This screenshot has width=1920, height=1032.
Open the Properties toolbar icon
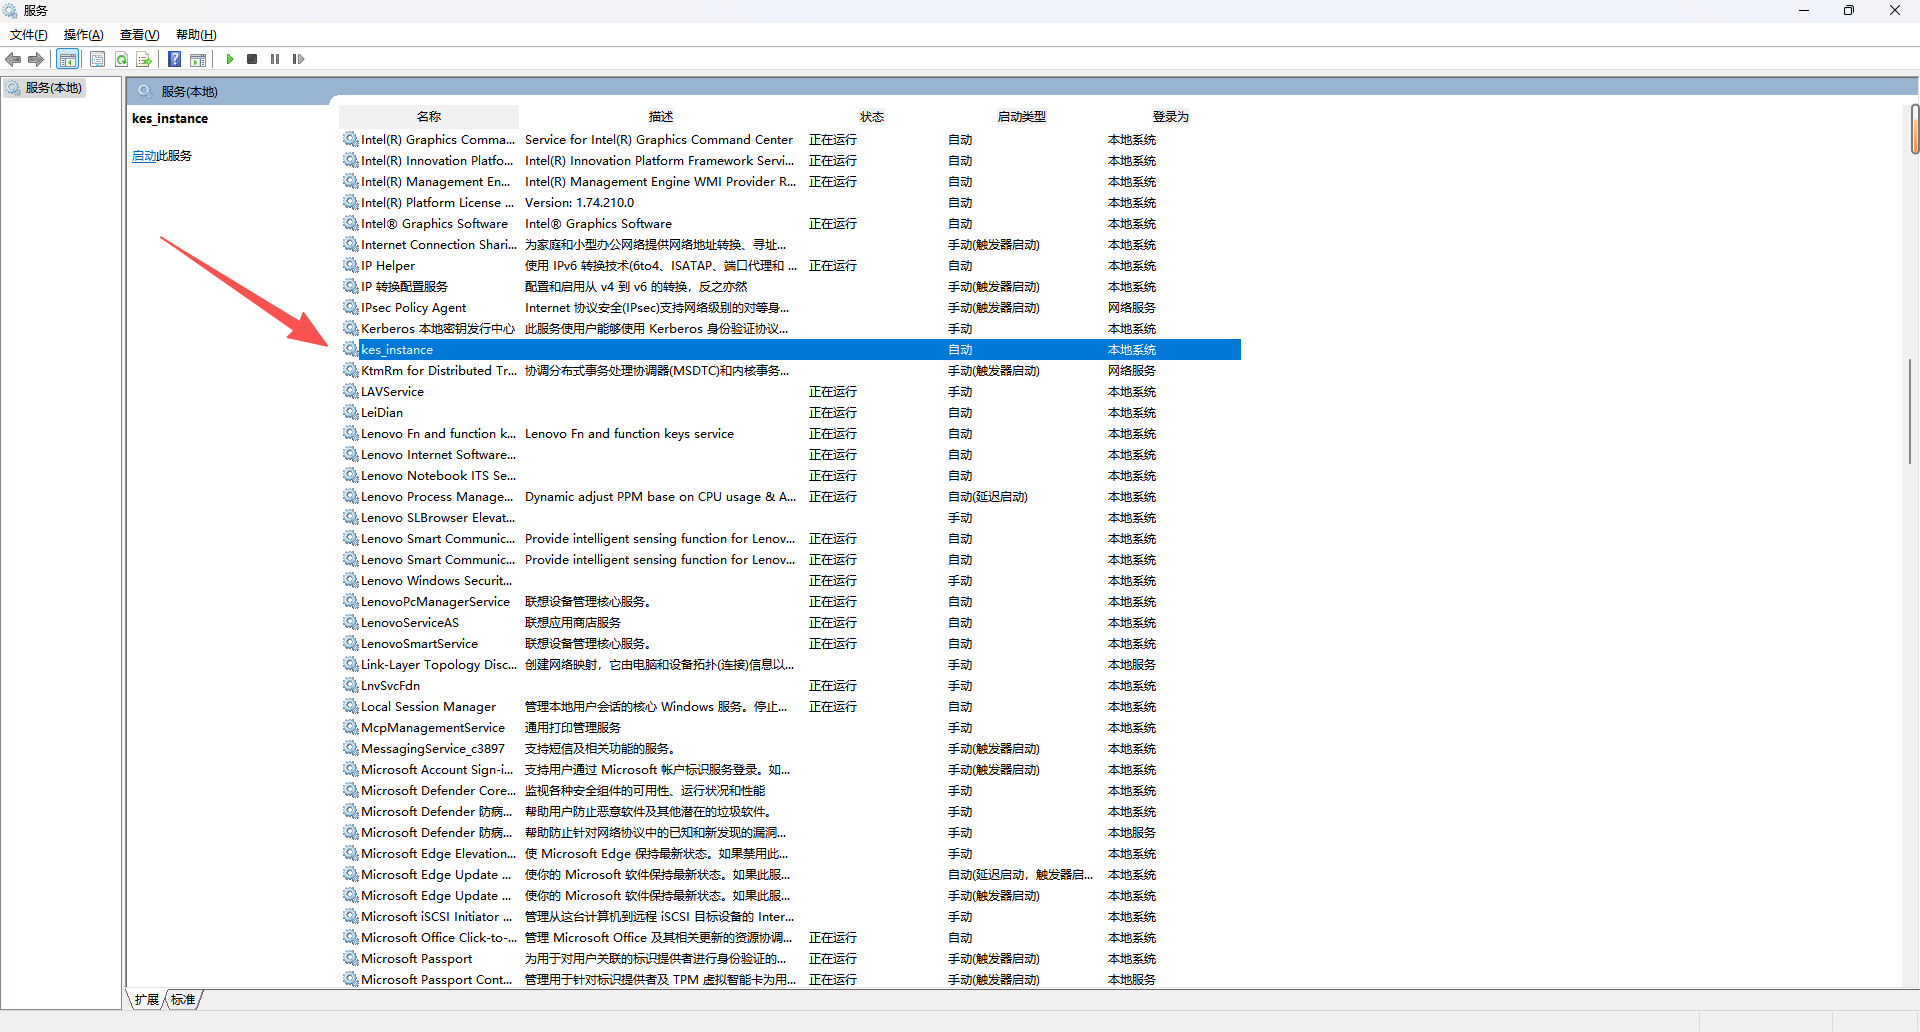[97, 59]
